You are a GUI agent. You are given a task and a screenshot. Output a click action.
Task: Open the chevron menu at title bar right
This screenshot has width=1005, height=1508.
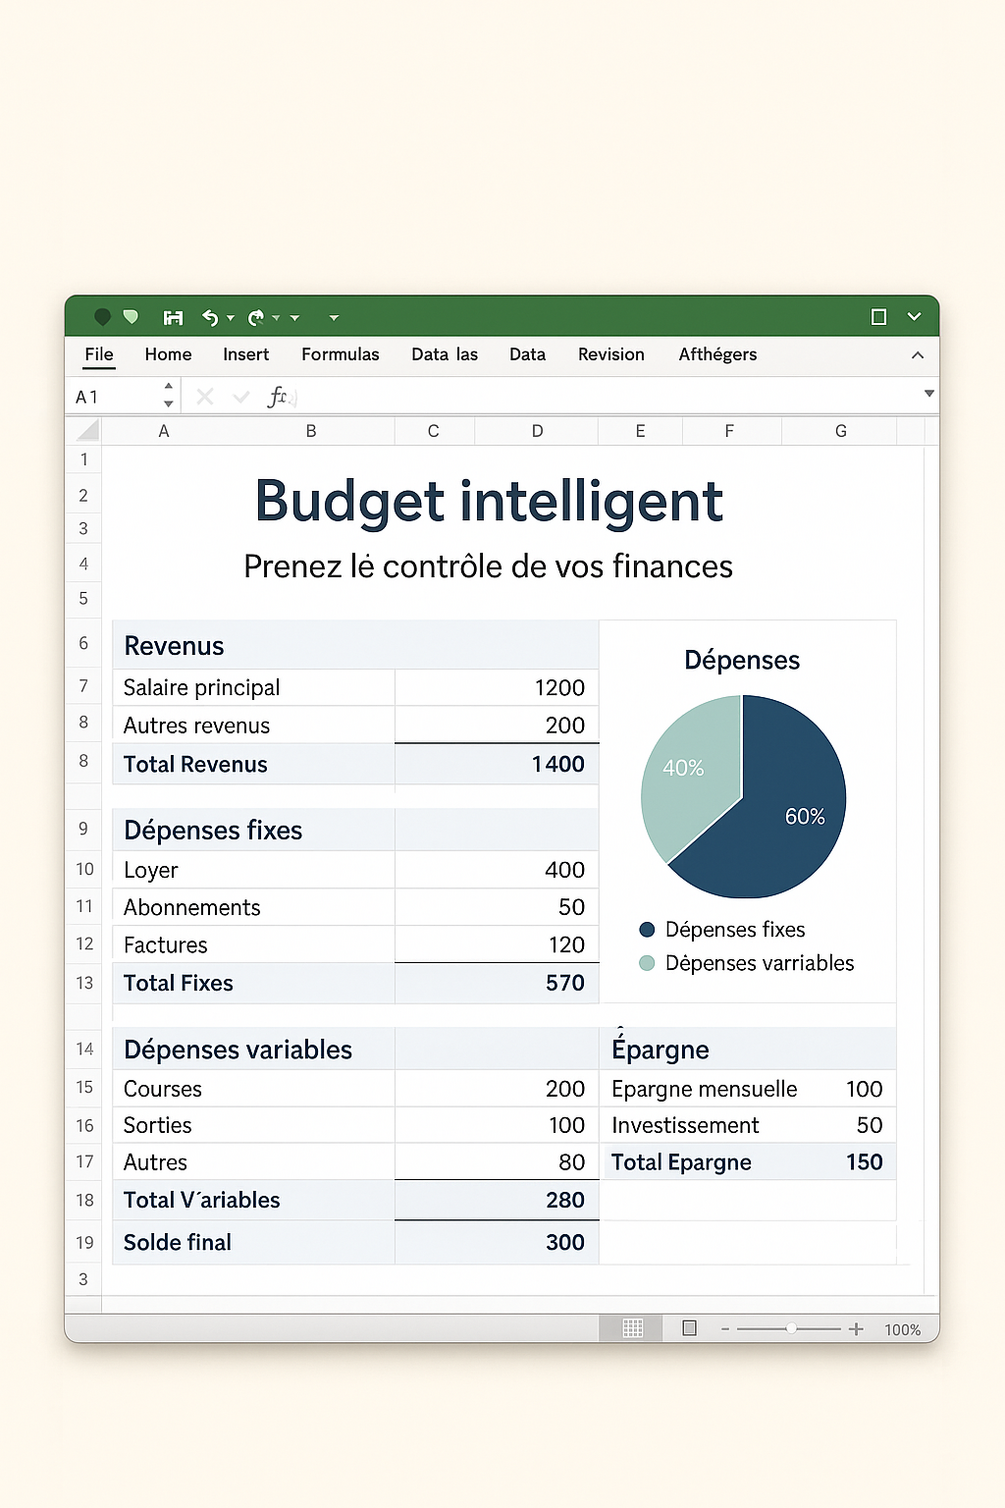click(x=914, y=317)
